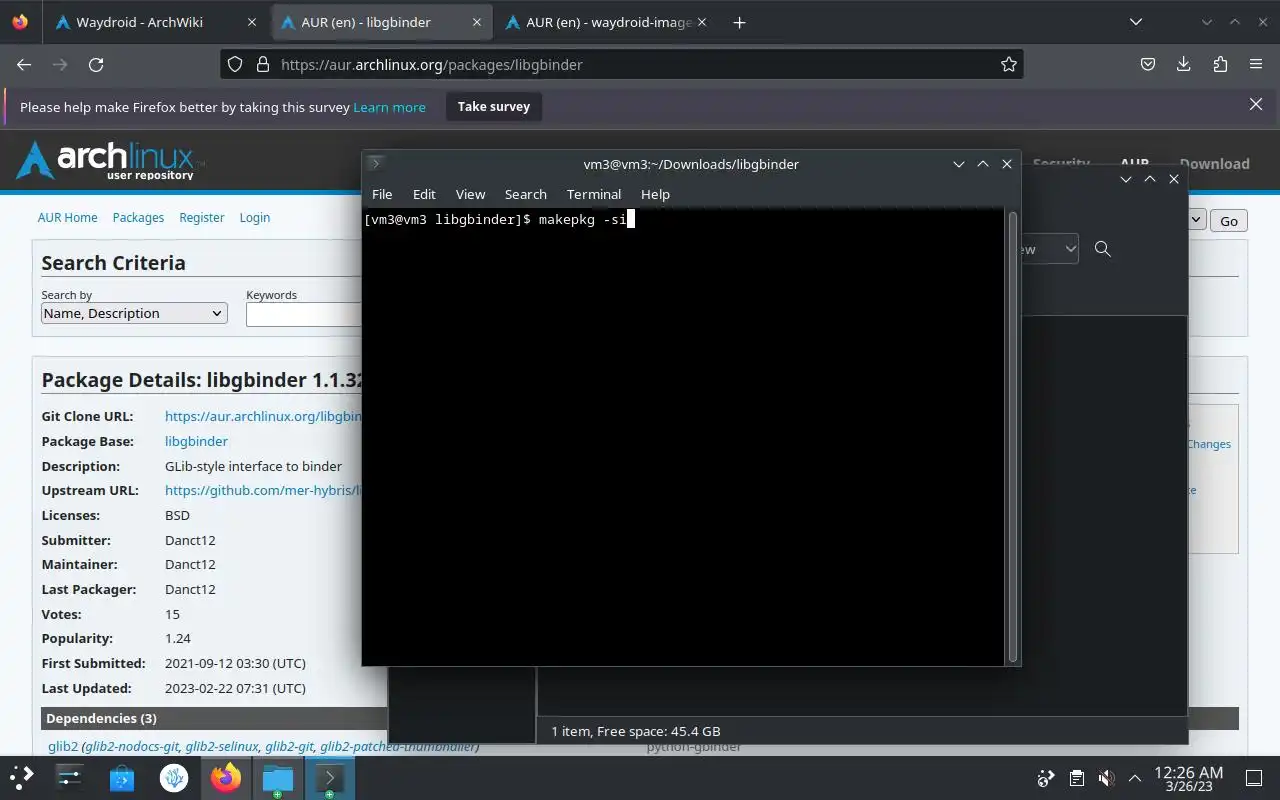The width and height of the screenshot is (1280, 800).
Task: Open the clock showing 12:26 AM
Action: click(x=1188, y=778)
